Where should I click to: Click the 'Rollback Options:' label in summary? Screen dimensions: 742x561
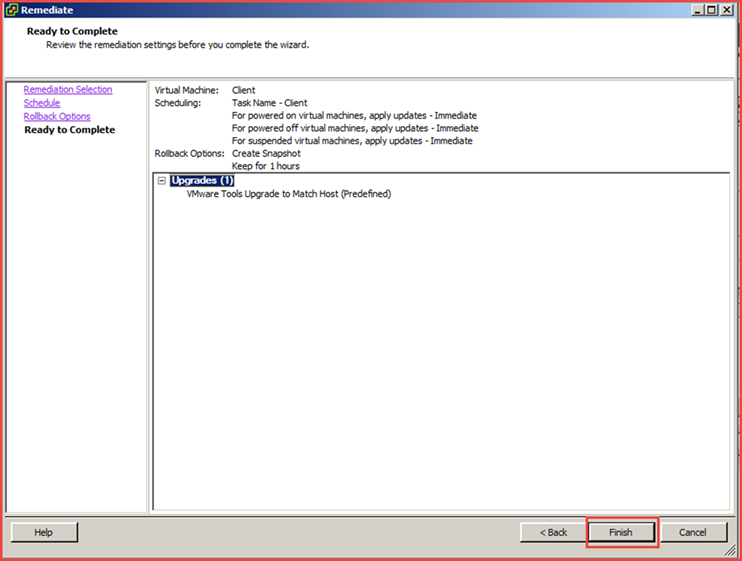[x=189, y=154]
